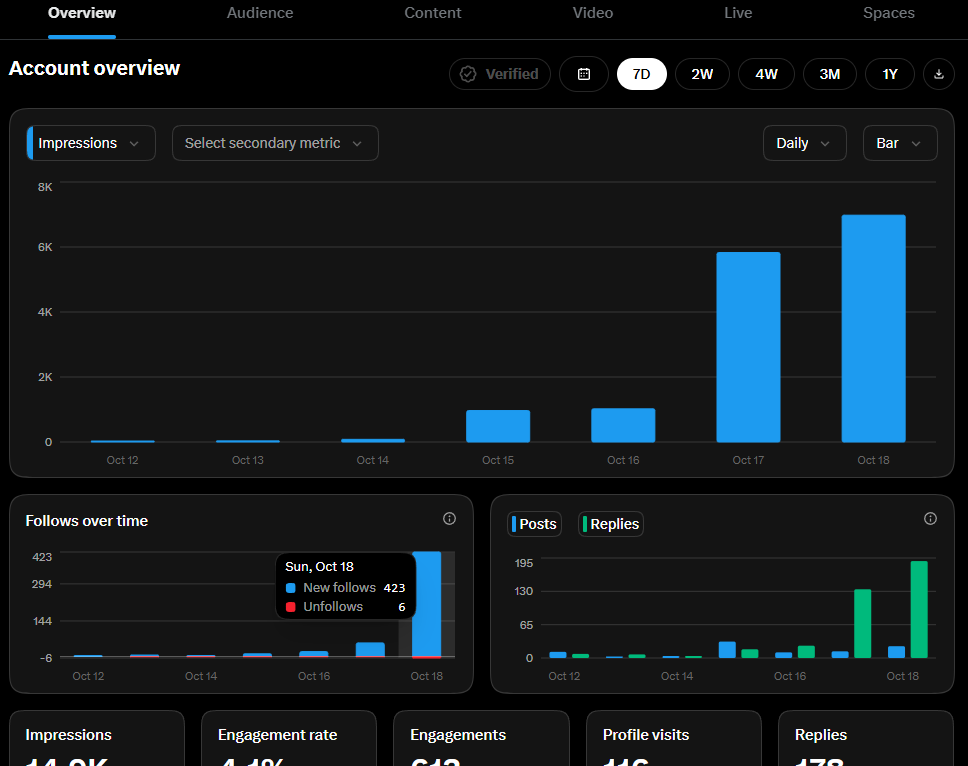The image size is (968, 766).
Task: Click the Sun, Oct 18 tooltip date
Action: 319,567
